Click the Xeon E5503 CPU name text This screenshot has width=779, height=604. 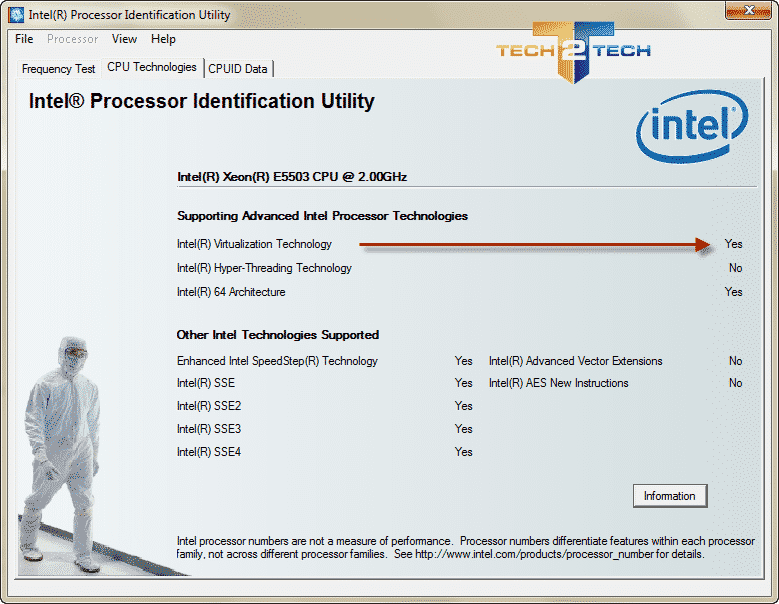[292, 177]
